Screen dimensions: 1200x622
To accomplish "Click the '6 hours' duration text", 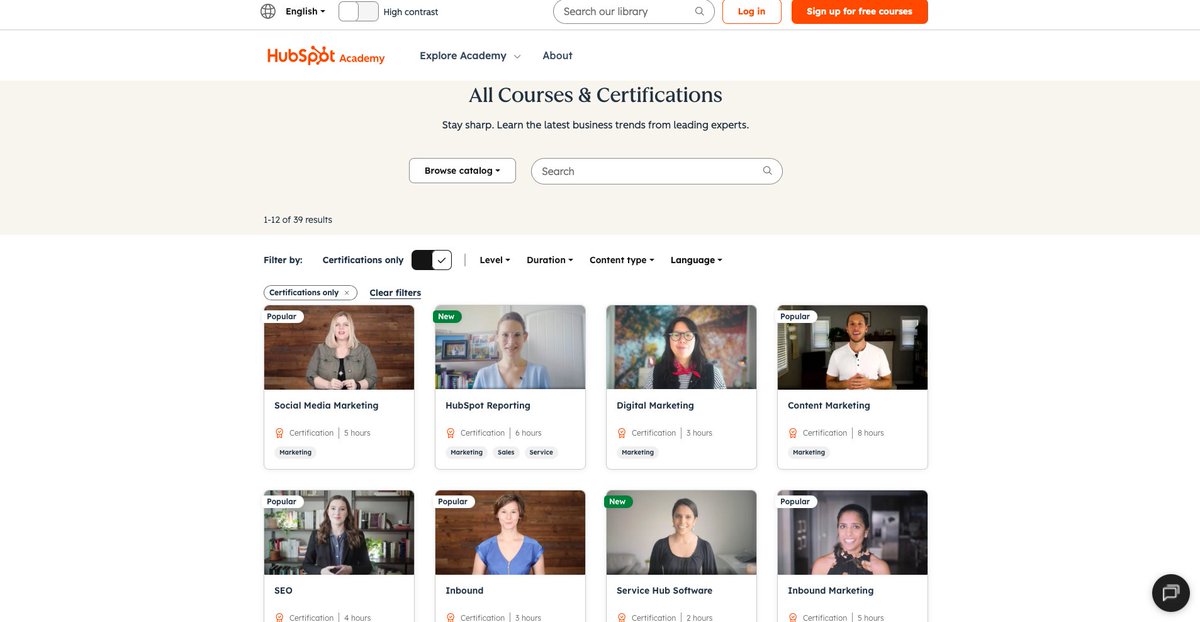I will pyautogui.click(x=528, y=433).
